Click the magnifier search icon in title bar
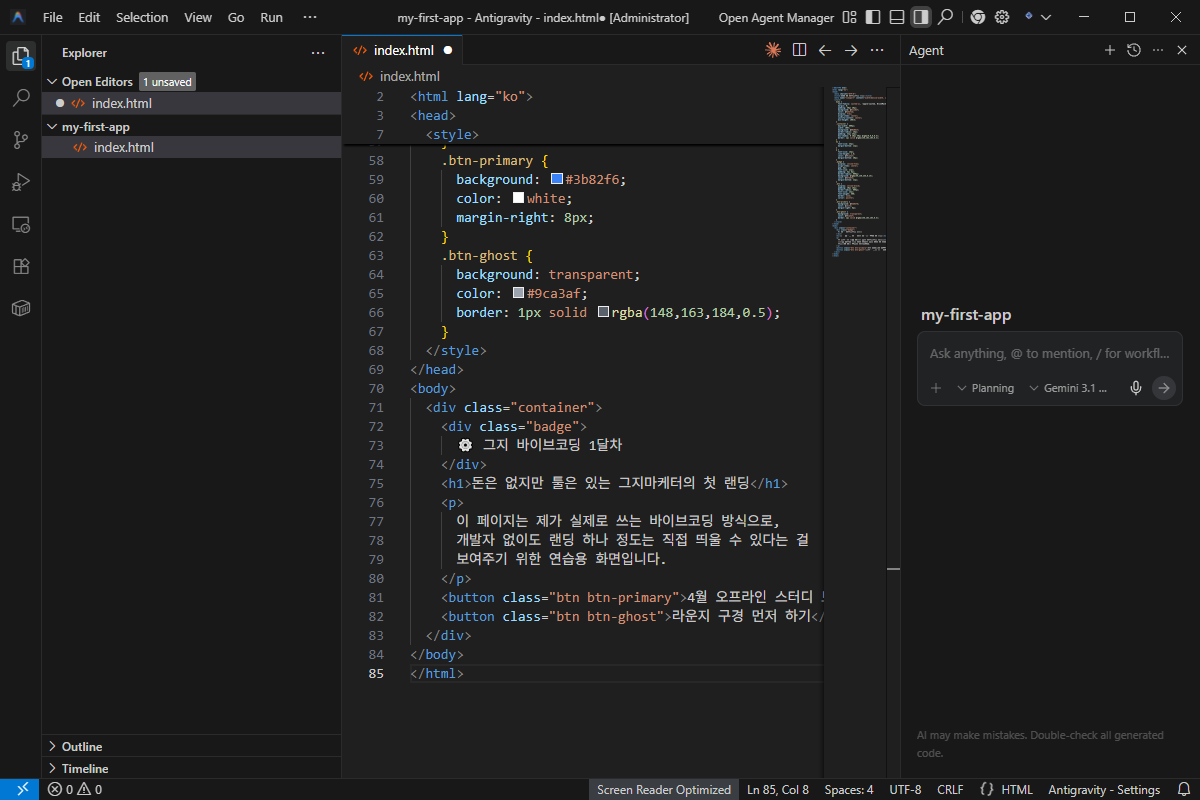This screenshot has height=800, width=1200. (945, 17)
